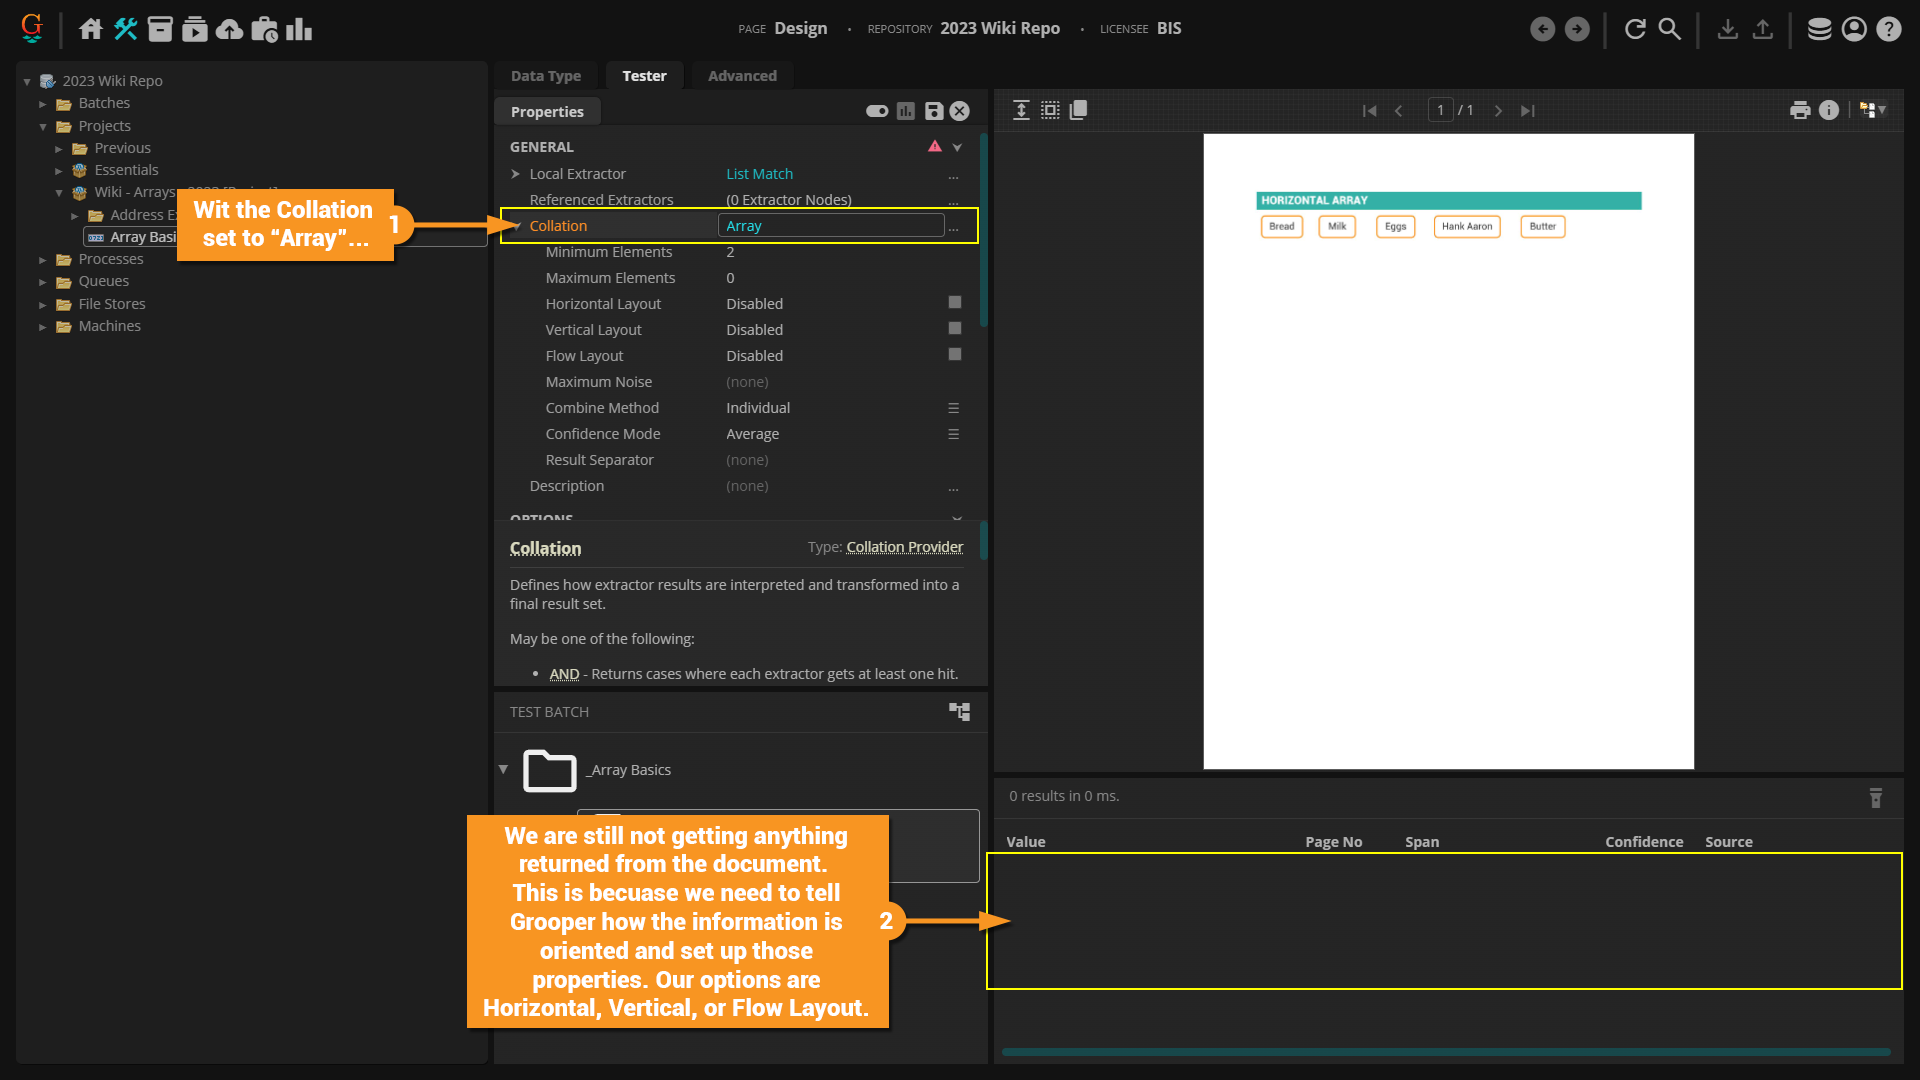
Task: Click the Collation Provider type link
Action: click(x=904, y=547)
